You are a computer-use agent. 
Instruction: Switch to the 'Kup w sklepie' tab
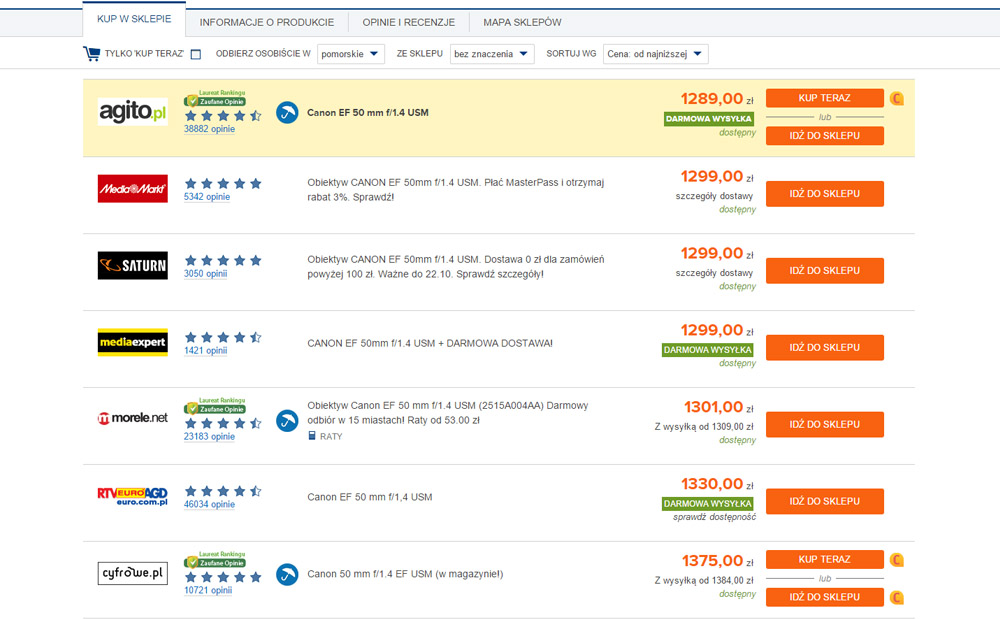tap(134, 19)
